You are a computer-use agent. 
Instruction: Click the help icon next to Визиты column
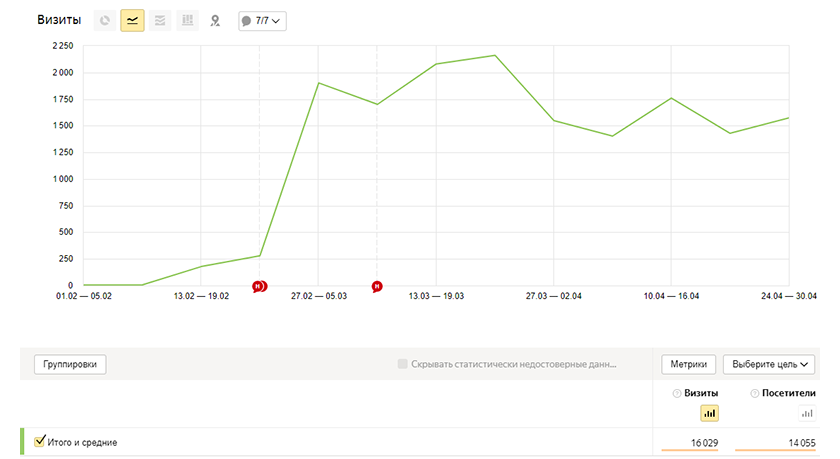point(676,394)
